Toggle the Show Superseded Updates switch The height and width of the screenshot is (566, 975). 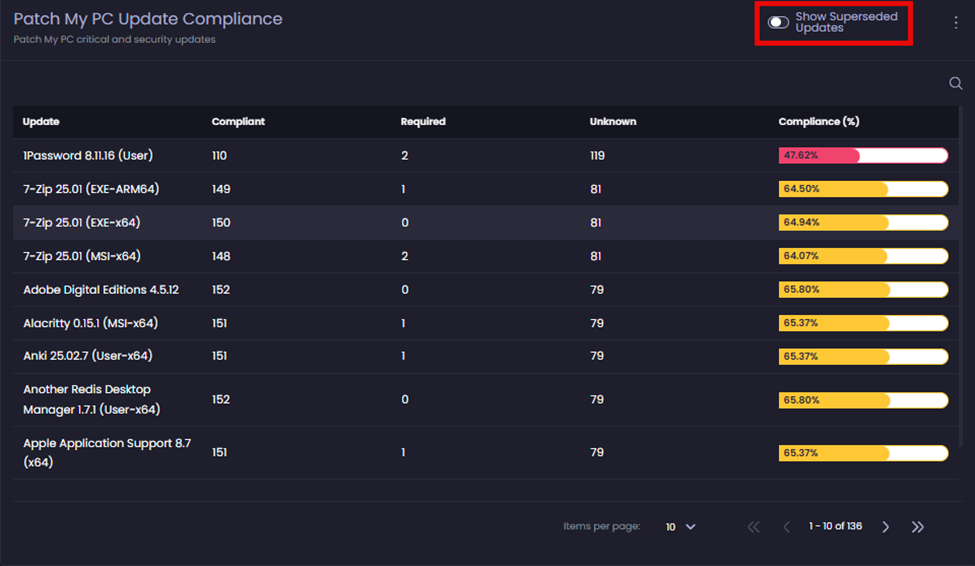click(778, 22)
